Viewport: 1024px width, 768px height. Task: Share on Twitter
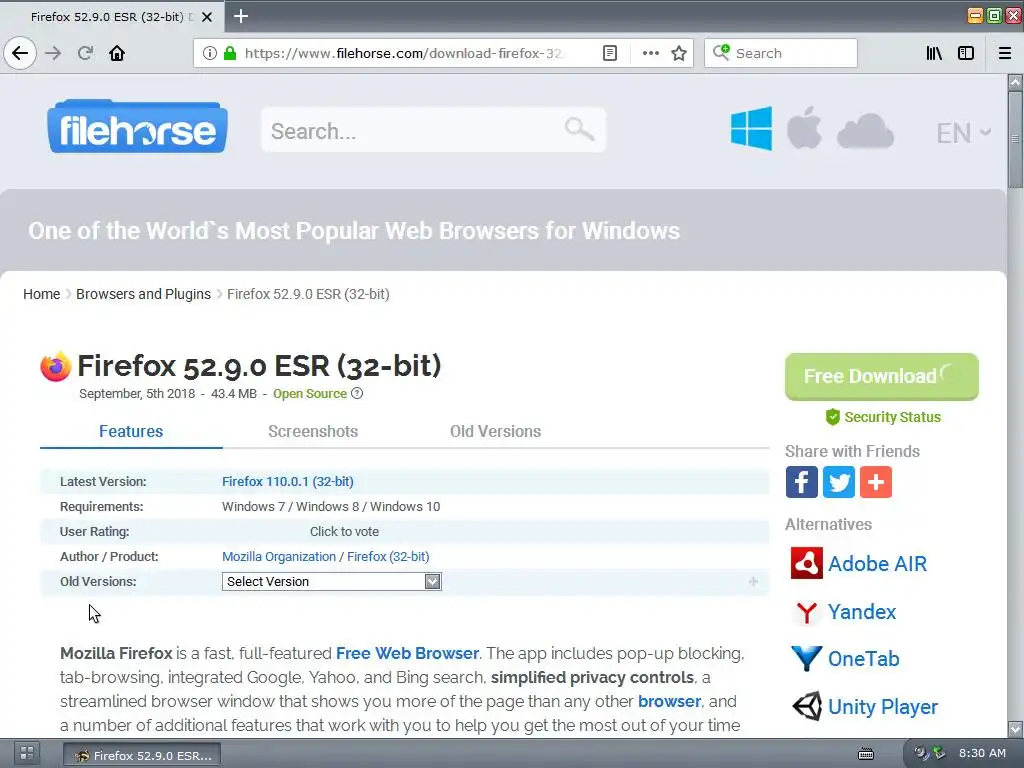coord(839,482)
